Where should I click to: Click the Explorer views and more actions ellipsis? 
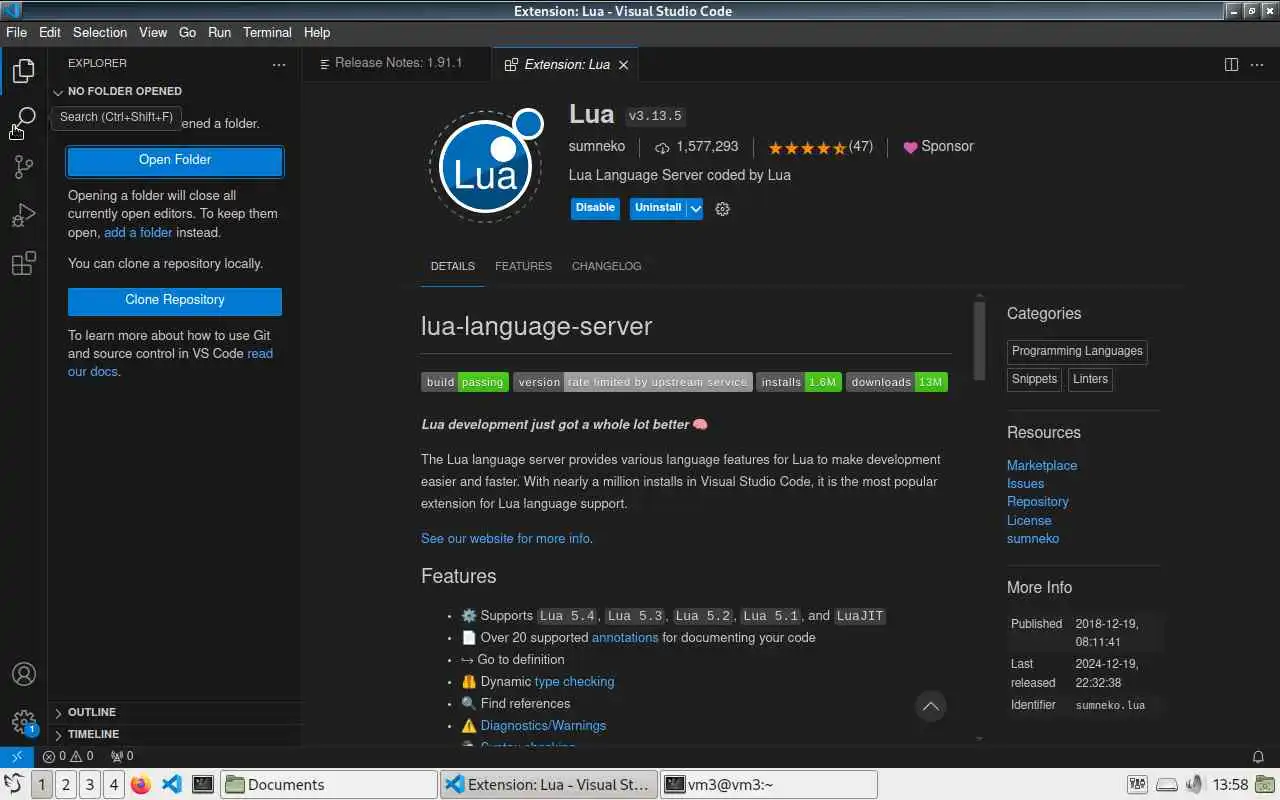click(279, 64)
